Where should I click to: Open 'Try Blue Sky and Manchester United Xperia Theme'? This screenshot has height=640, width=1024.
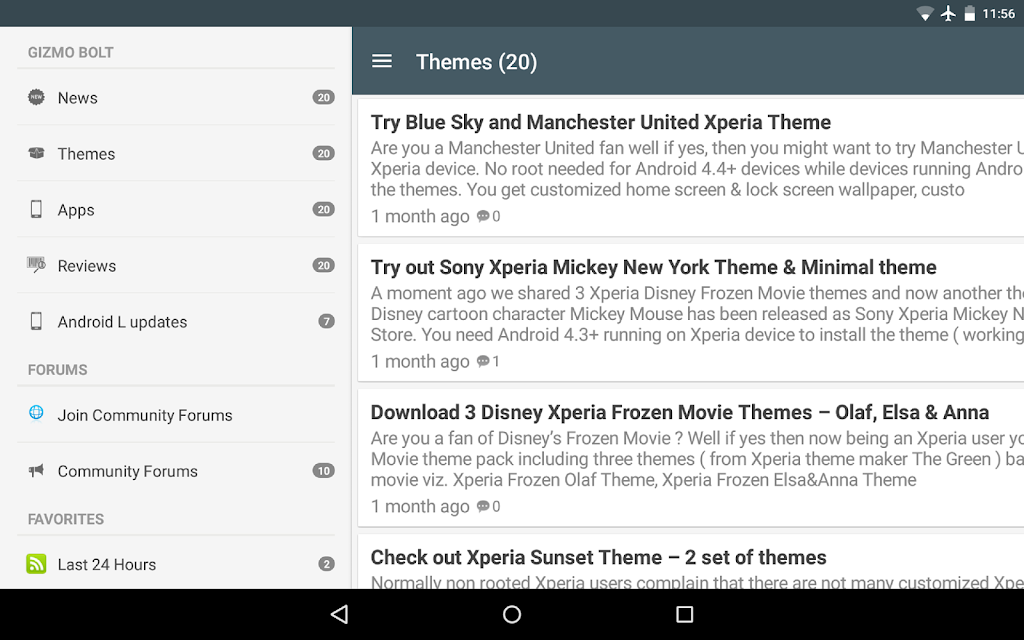[601, 122]
